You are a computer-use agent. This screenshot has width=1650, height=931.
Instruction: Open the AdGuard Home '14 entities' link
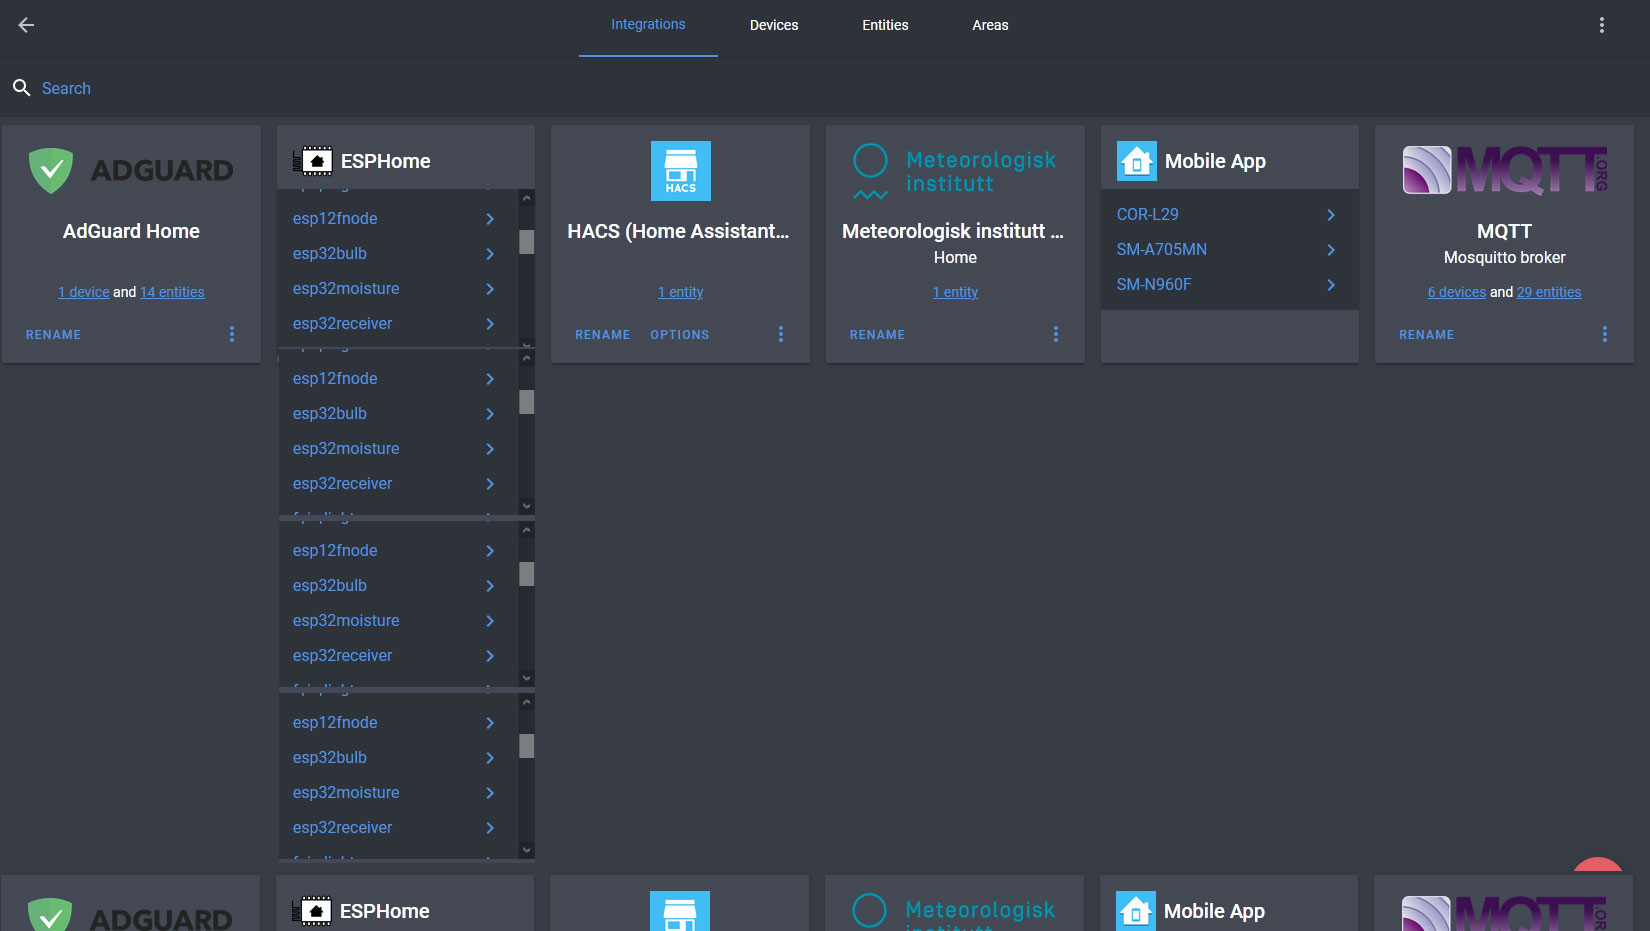172,292
